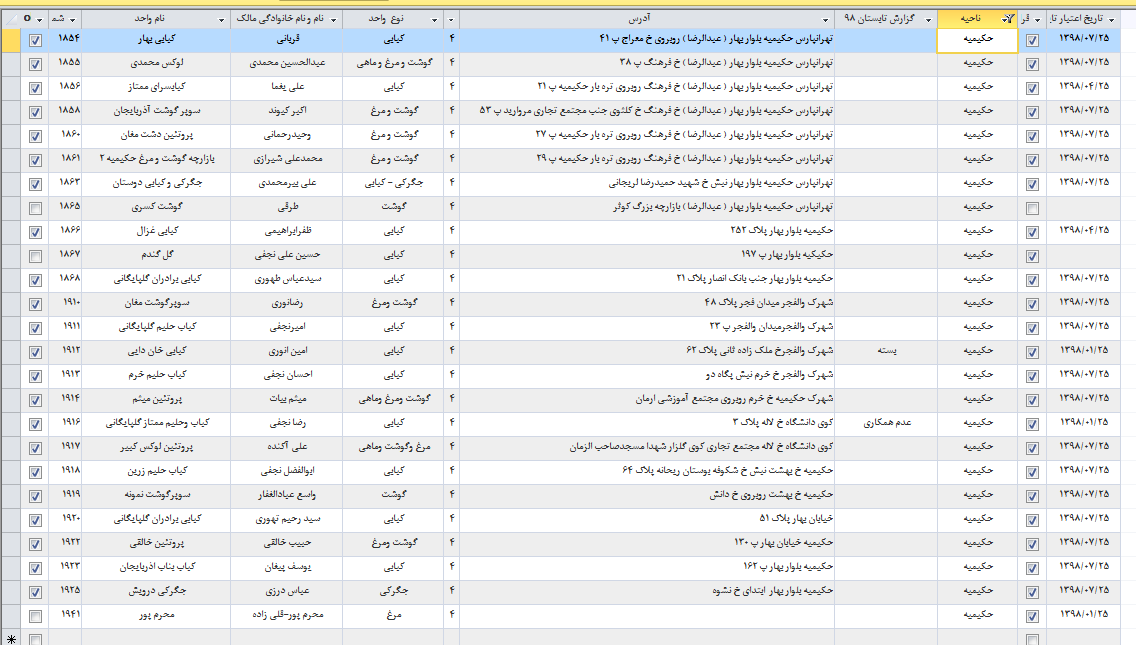The image size is (1136, 645).
Task: Open the O column dropdown arrow
Action: pyautogui.click(x=39, y=20)
